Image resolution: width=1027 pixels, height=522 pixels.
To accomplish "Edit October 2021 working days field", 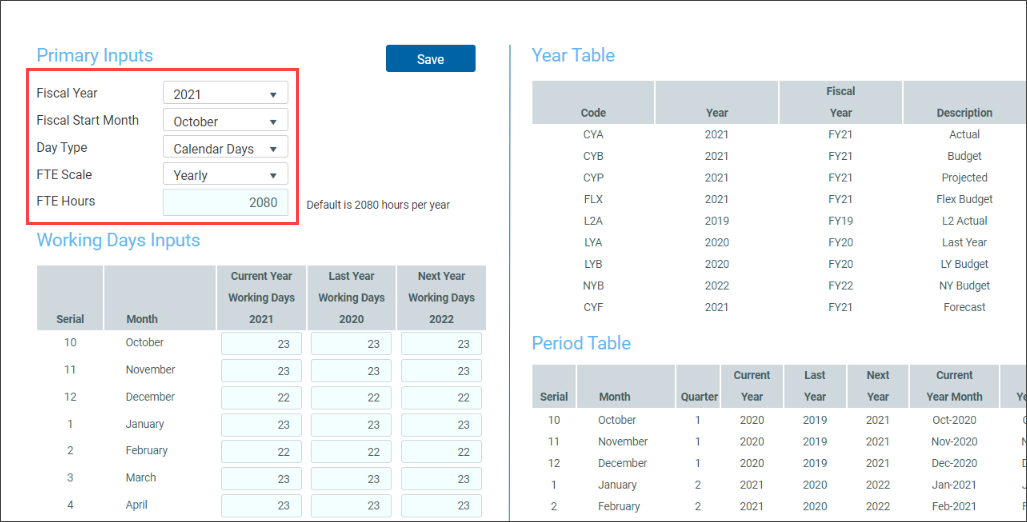I will point(261,344).
